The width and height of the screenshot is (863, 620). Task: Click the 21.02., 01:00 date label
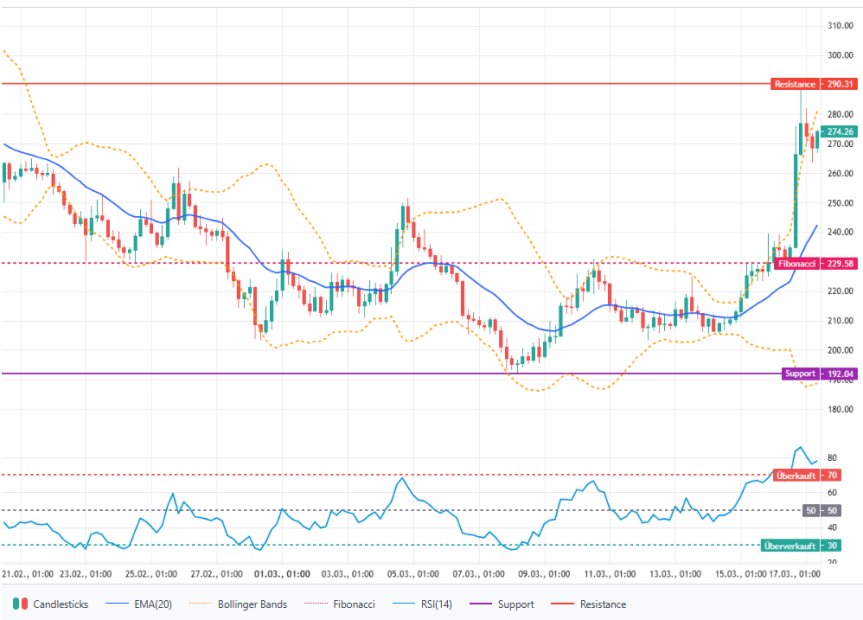[x=28, y=575]
